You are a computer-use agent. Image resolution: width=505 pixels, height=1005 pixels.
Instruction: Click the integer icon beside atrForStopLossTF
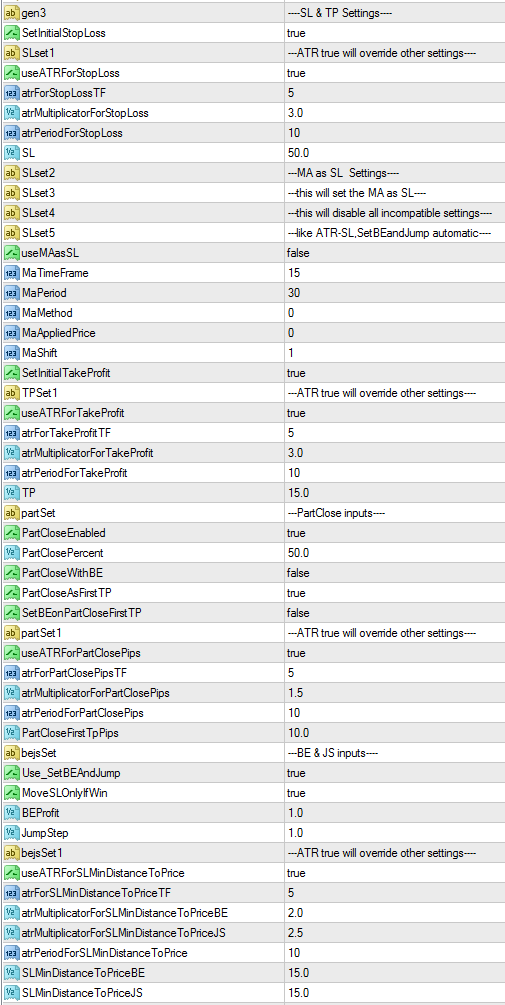(x=12, y=93)
